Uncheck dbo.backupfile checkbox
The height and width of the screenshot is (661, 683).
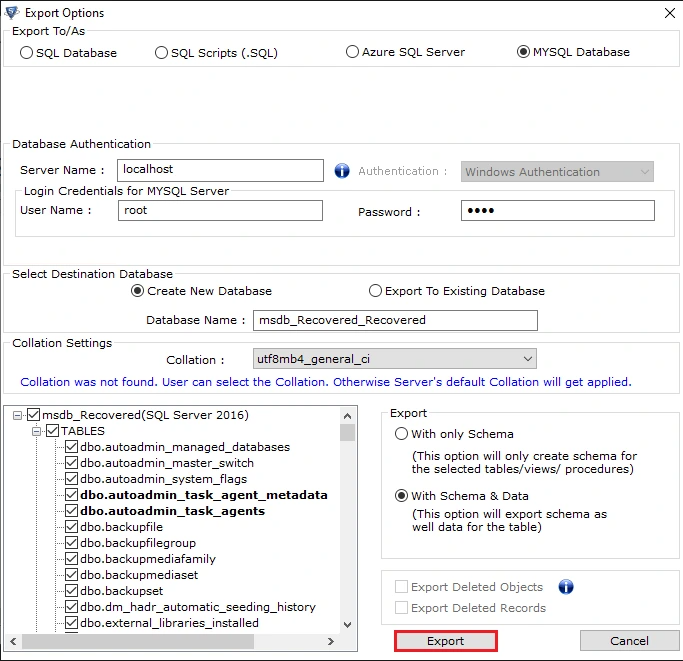(x=71, y=527)
